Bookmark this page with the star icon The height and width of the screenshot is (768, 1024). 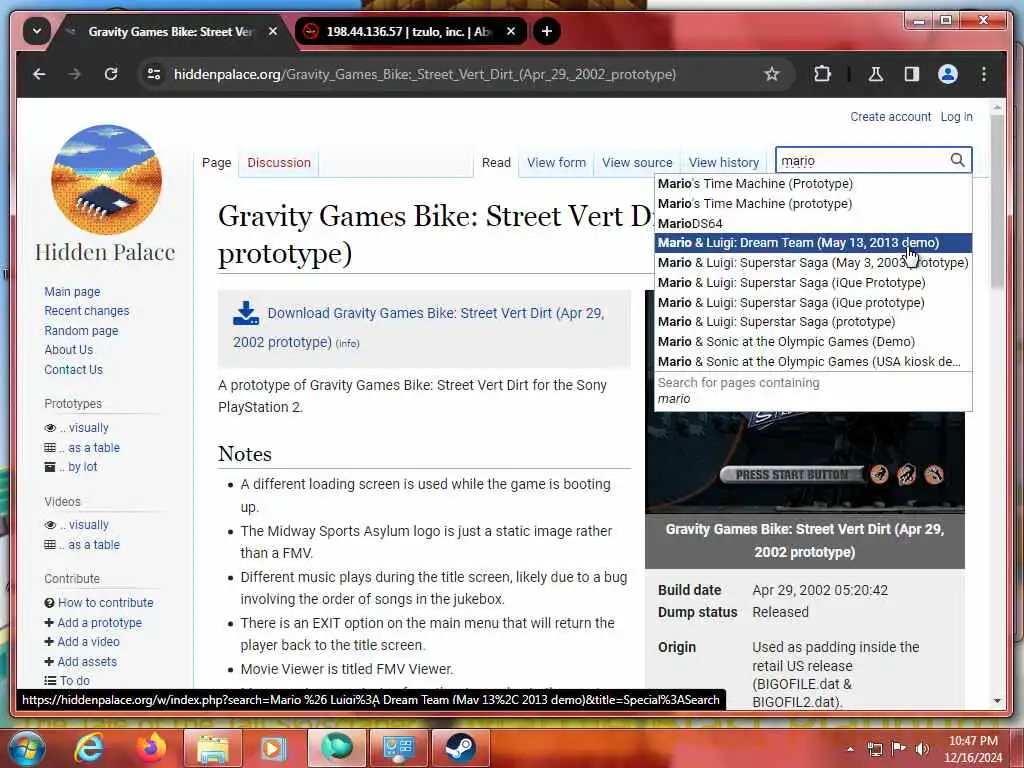(772, 74)
